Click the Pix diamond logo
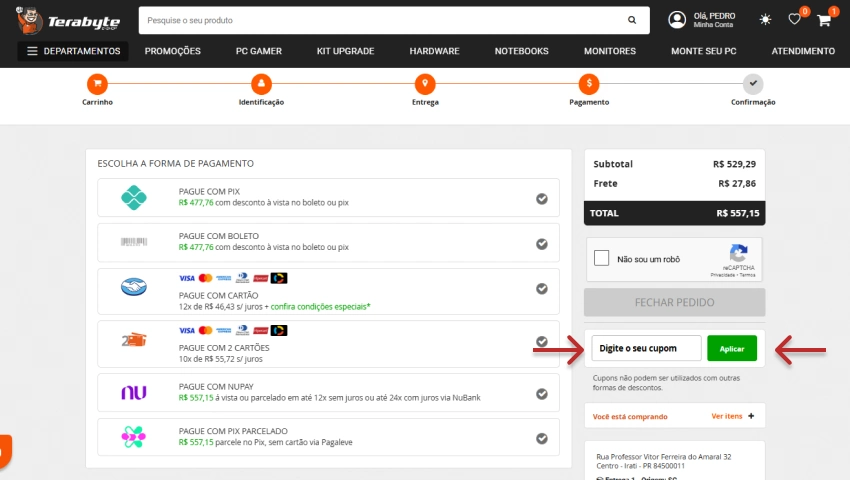850x480 pixels. click(134, 197)
